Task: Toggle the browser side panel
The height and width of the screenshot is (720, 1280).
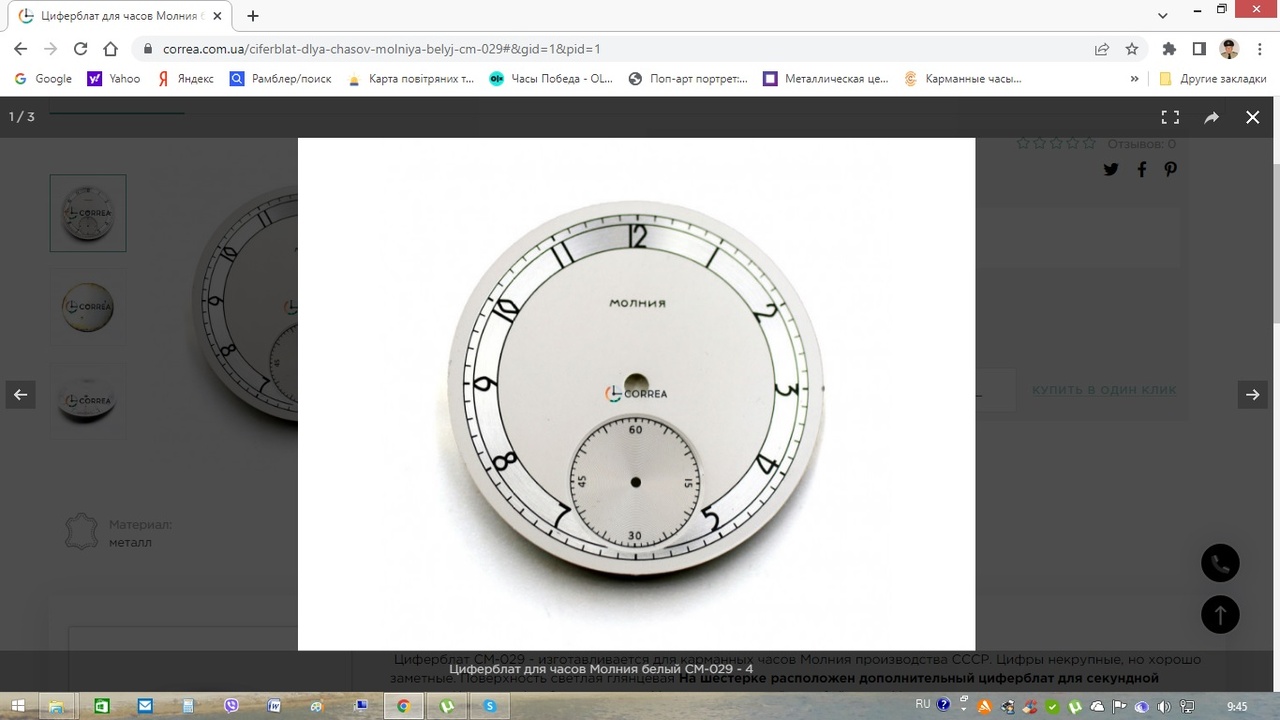Action: tap(1199, 49)
